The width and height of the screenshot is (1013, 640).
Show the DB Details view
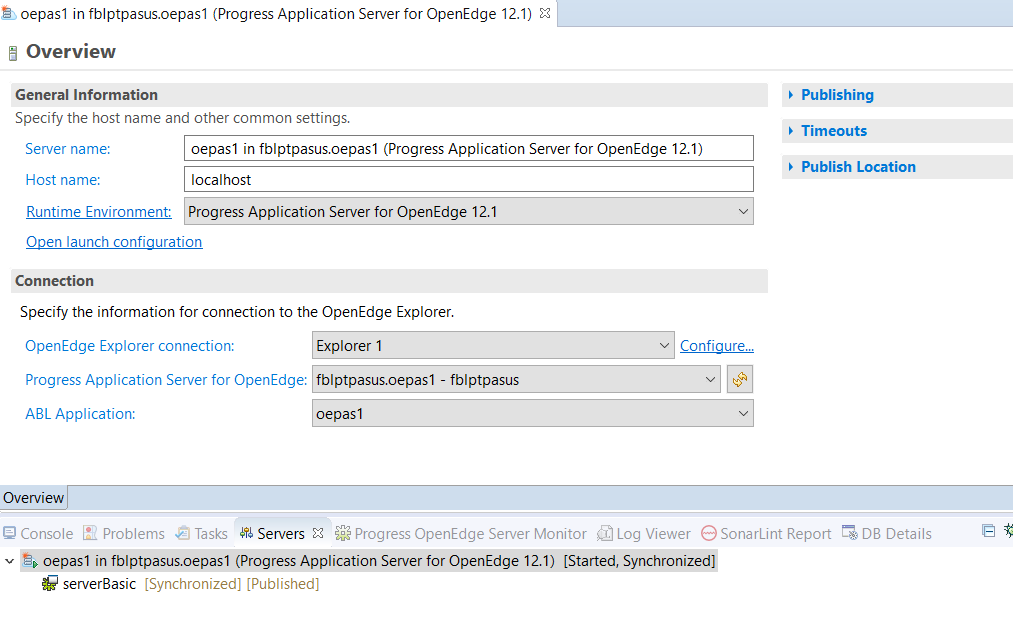click(x=887, y=533)
